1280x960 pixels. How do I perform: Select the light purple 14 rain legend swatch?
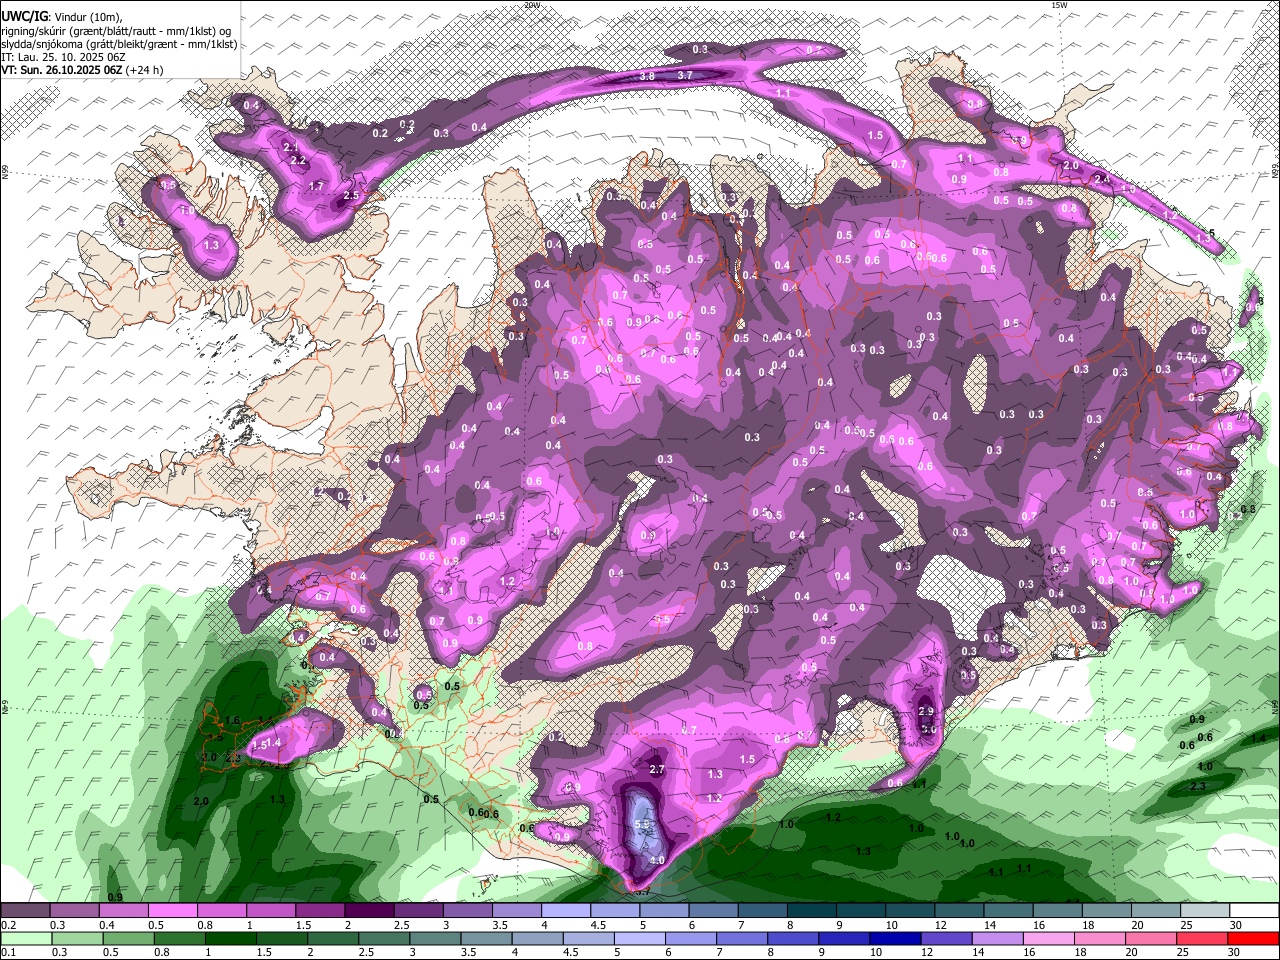[996, 939]
